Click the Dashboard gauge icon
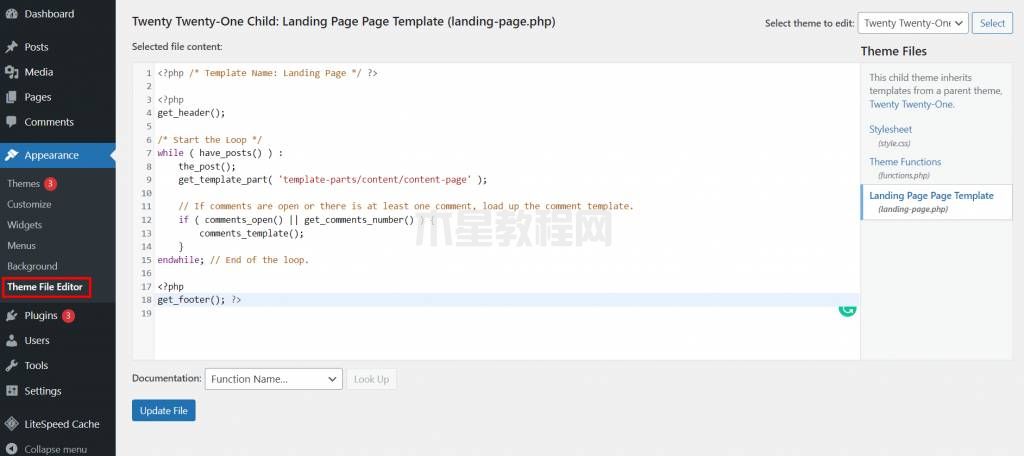The width and height of the screenshot is (1024, 456). (x=11, y=14)
